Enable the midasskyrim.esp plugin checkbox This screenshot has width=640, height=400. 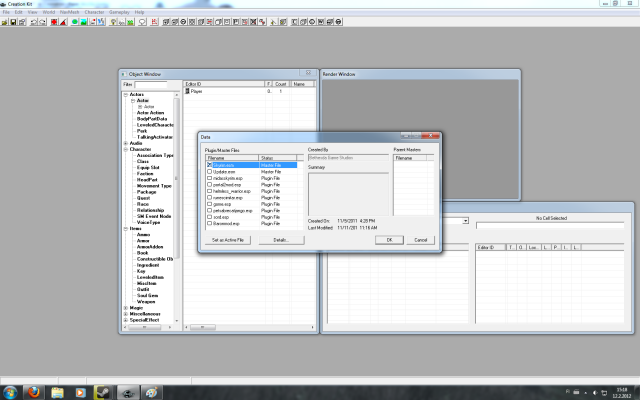tap(209, 178)
